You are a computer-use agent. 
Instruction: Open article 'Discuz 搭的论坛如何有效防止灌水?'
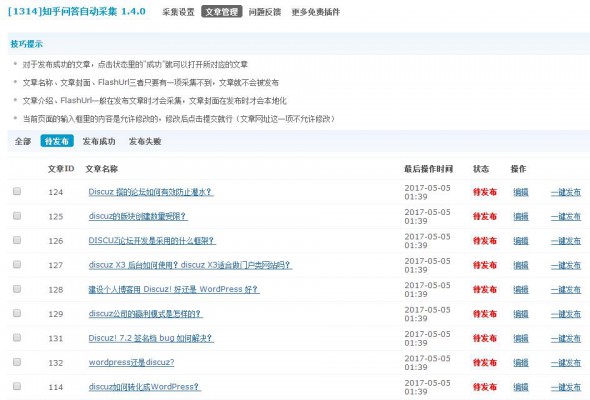[151, 192]
